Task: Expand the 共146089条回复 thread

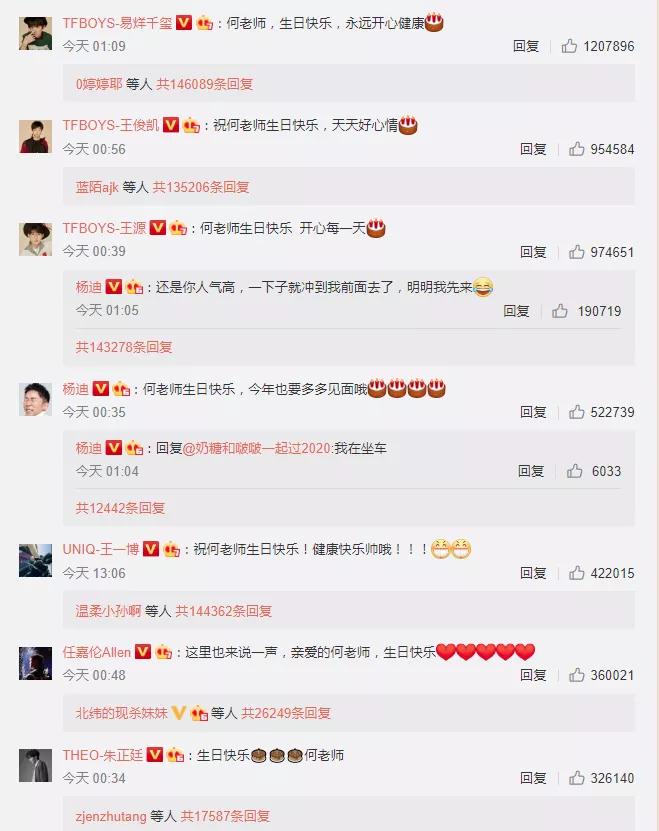Action: click(204, 84)
